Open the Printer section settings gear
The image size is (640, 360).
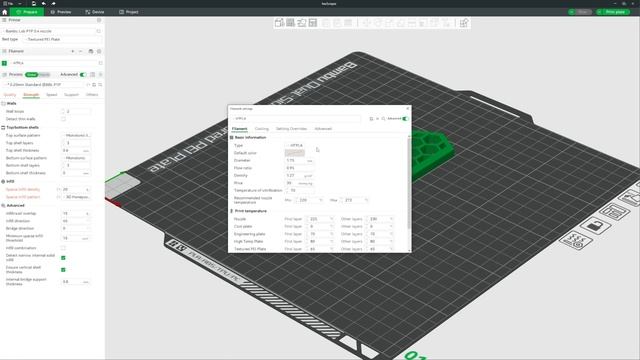tap(99, 20)
